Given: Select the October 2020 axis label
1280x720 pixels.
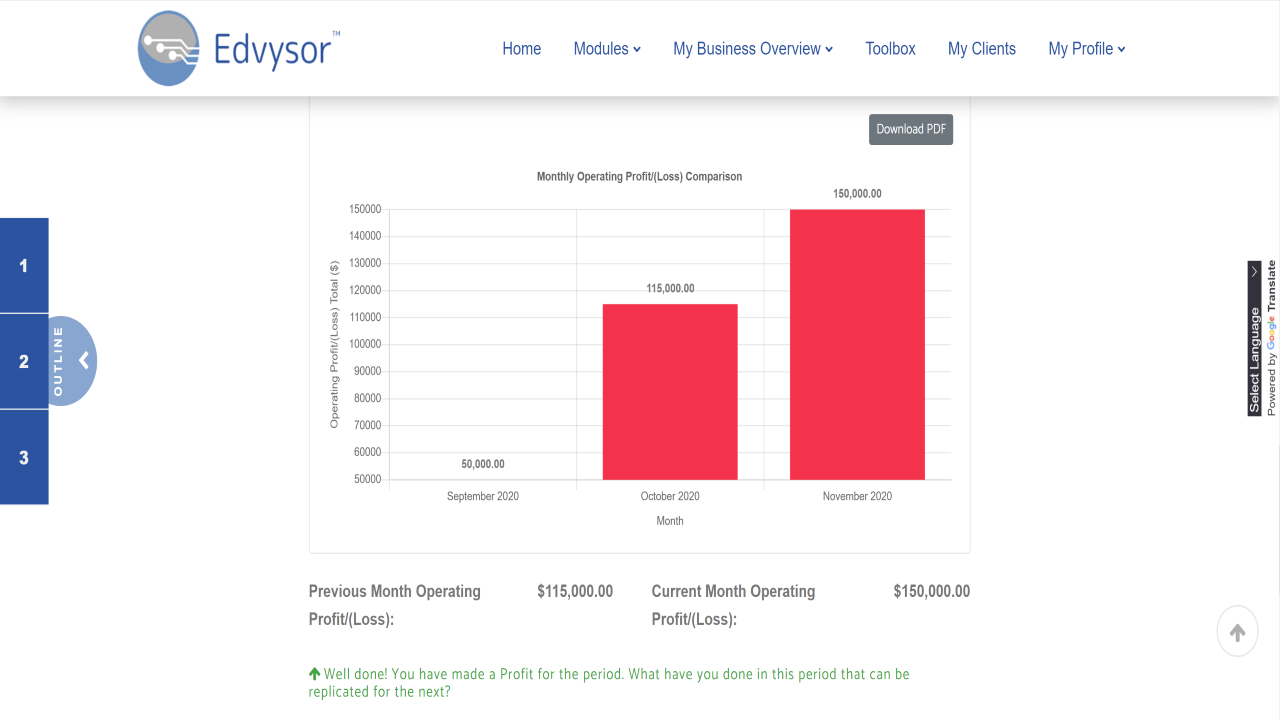Looking at the screenshot, I should [x=670, y=496].
